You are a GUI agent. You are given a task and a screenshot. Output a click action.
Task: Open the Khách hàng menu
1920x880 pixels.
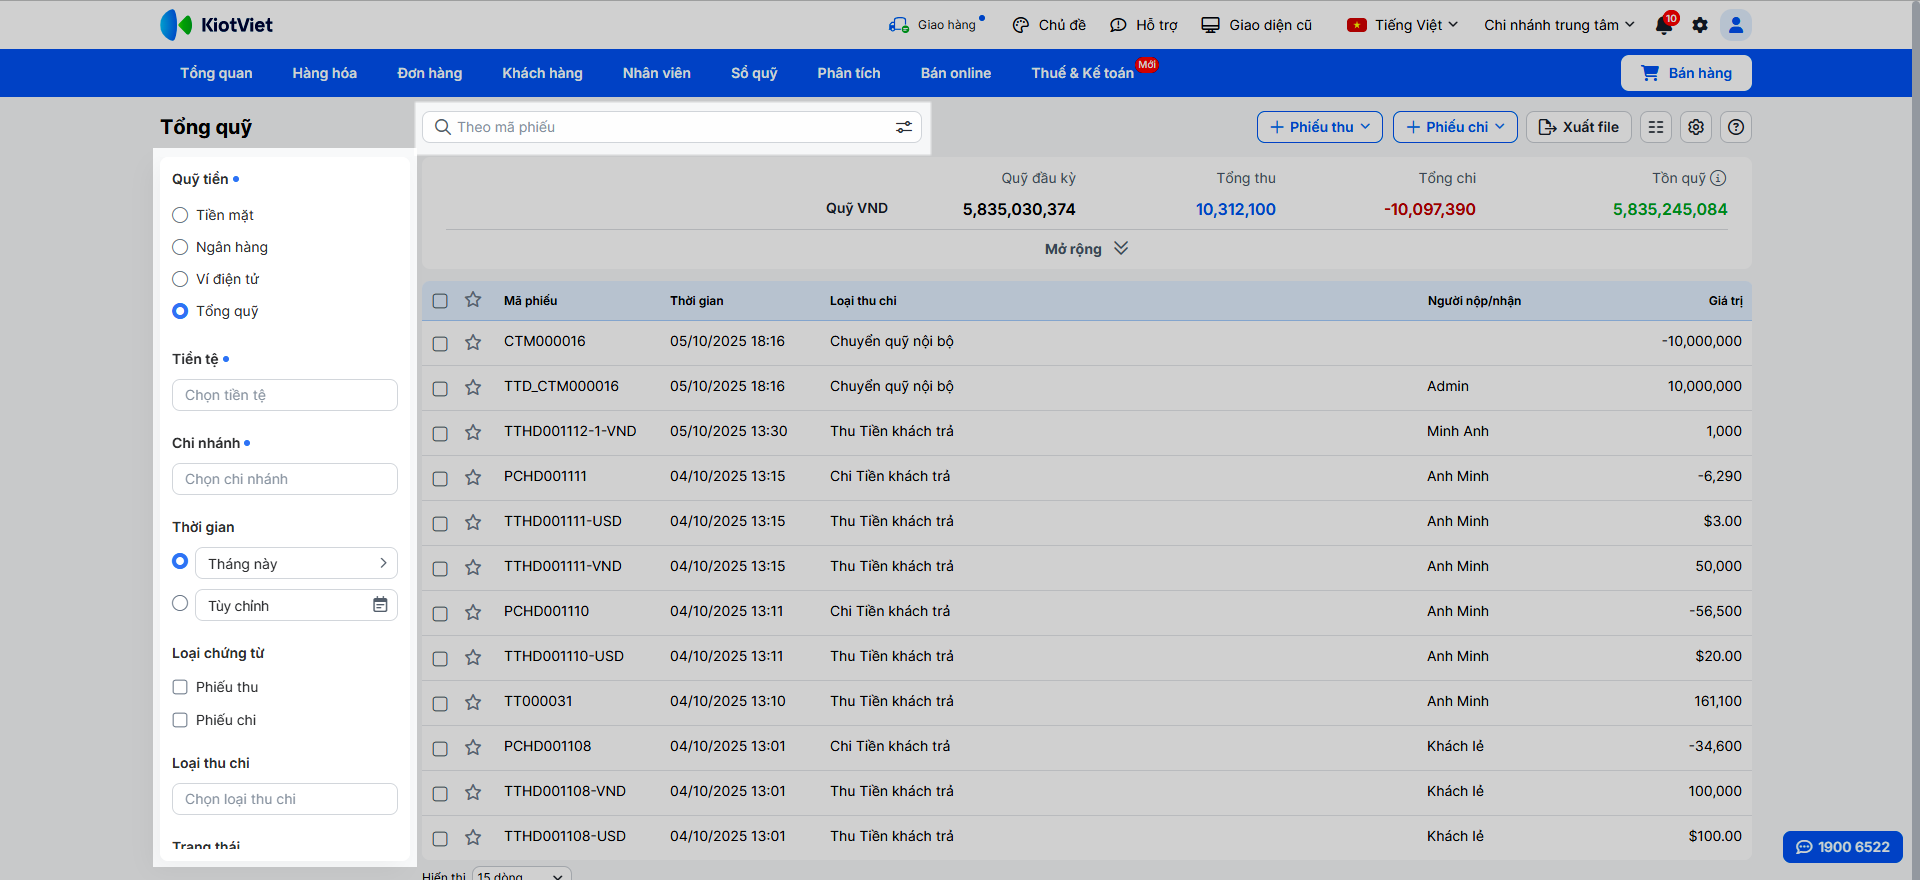coord(543,73)
